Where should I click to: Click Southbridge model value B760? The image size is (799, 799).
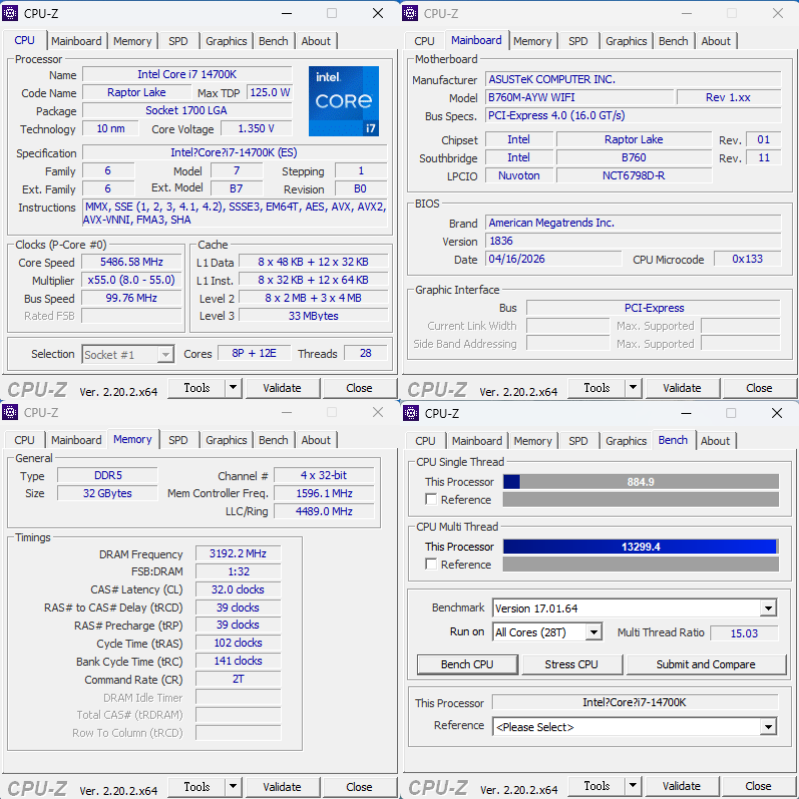pyautogui.click(x=633, y=157)
